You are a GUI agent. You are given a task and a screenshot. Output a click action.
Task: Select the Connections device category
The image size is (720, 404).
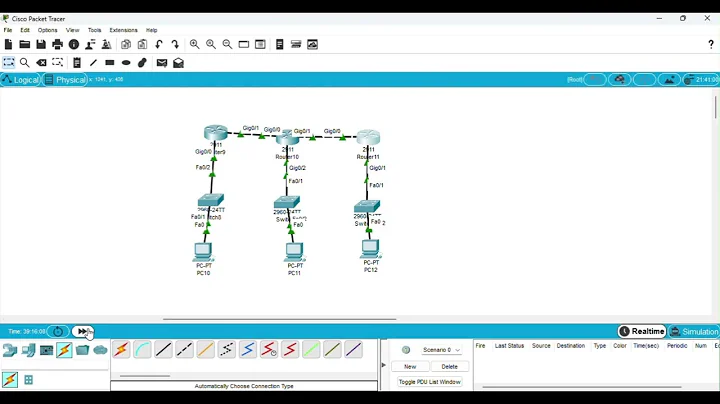[x=64, y=350]
